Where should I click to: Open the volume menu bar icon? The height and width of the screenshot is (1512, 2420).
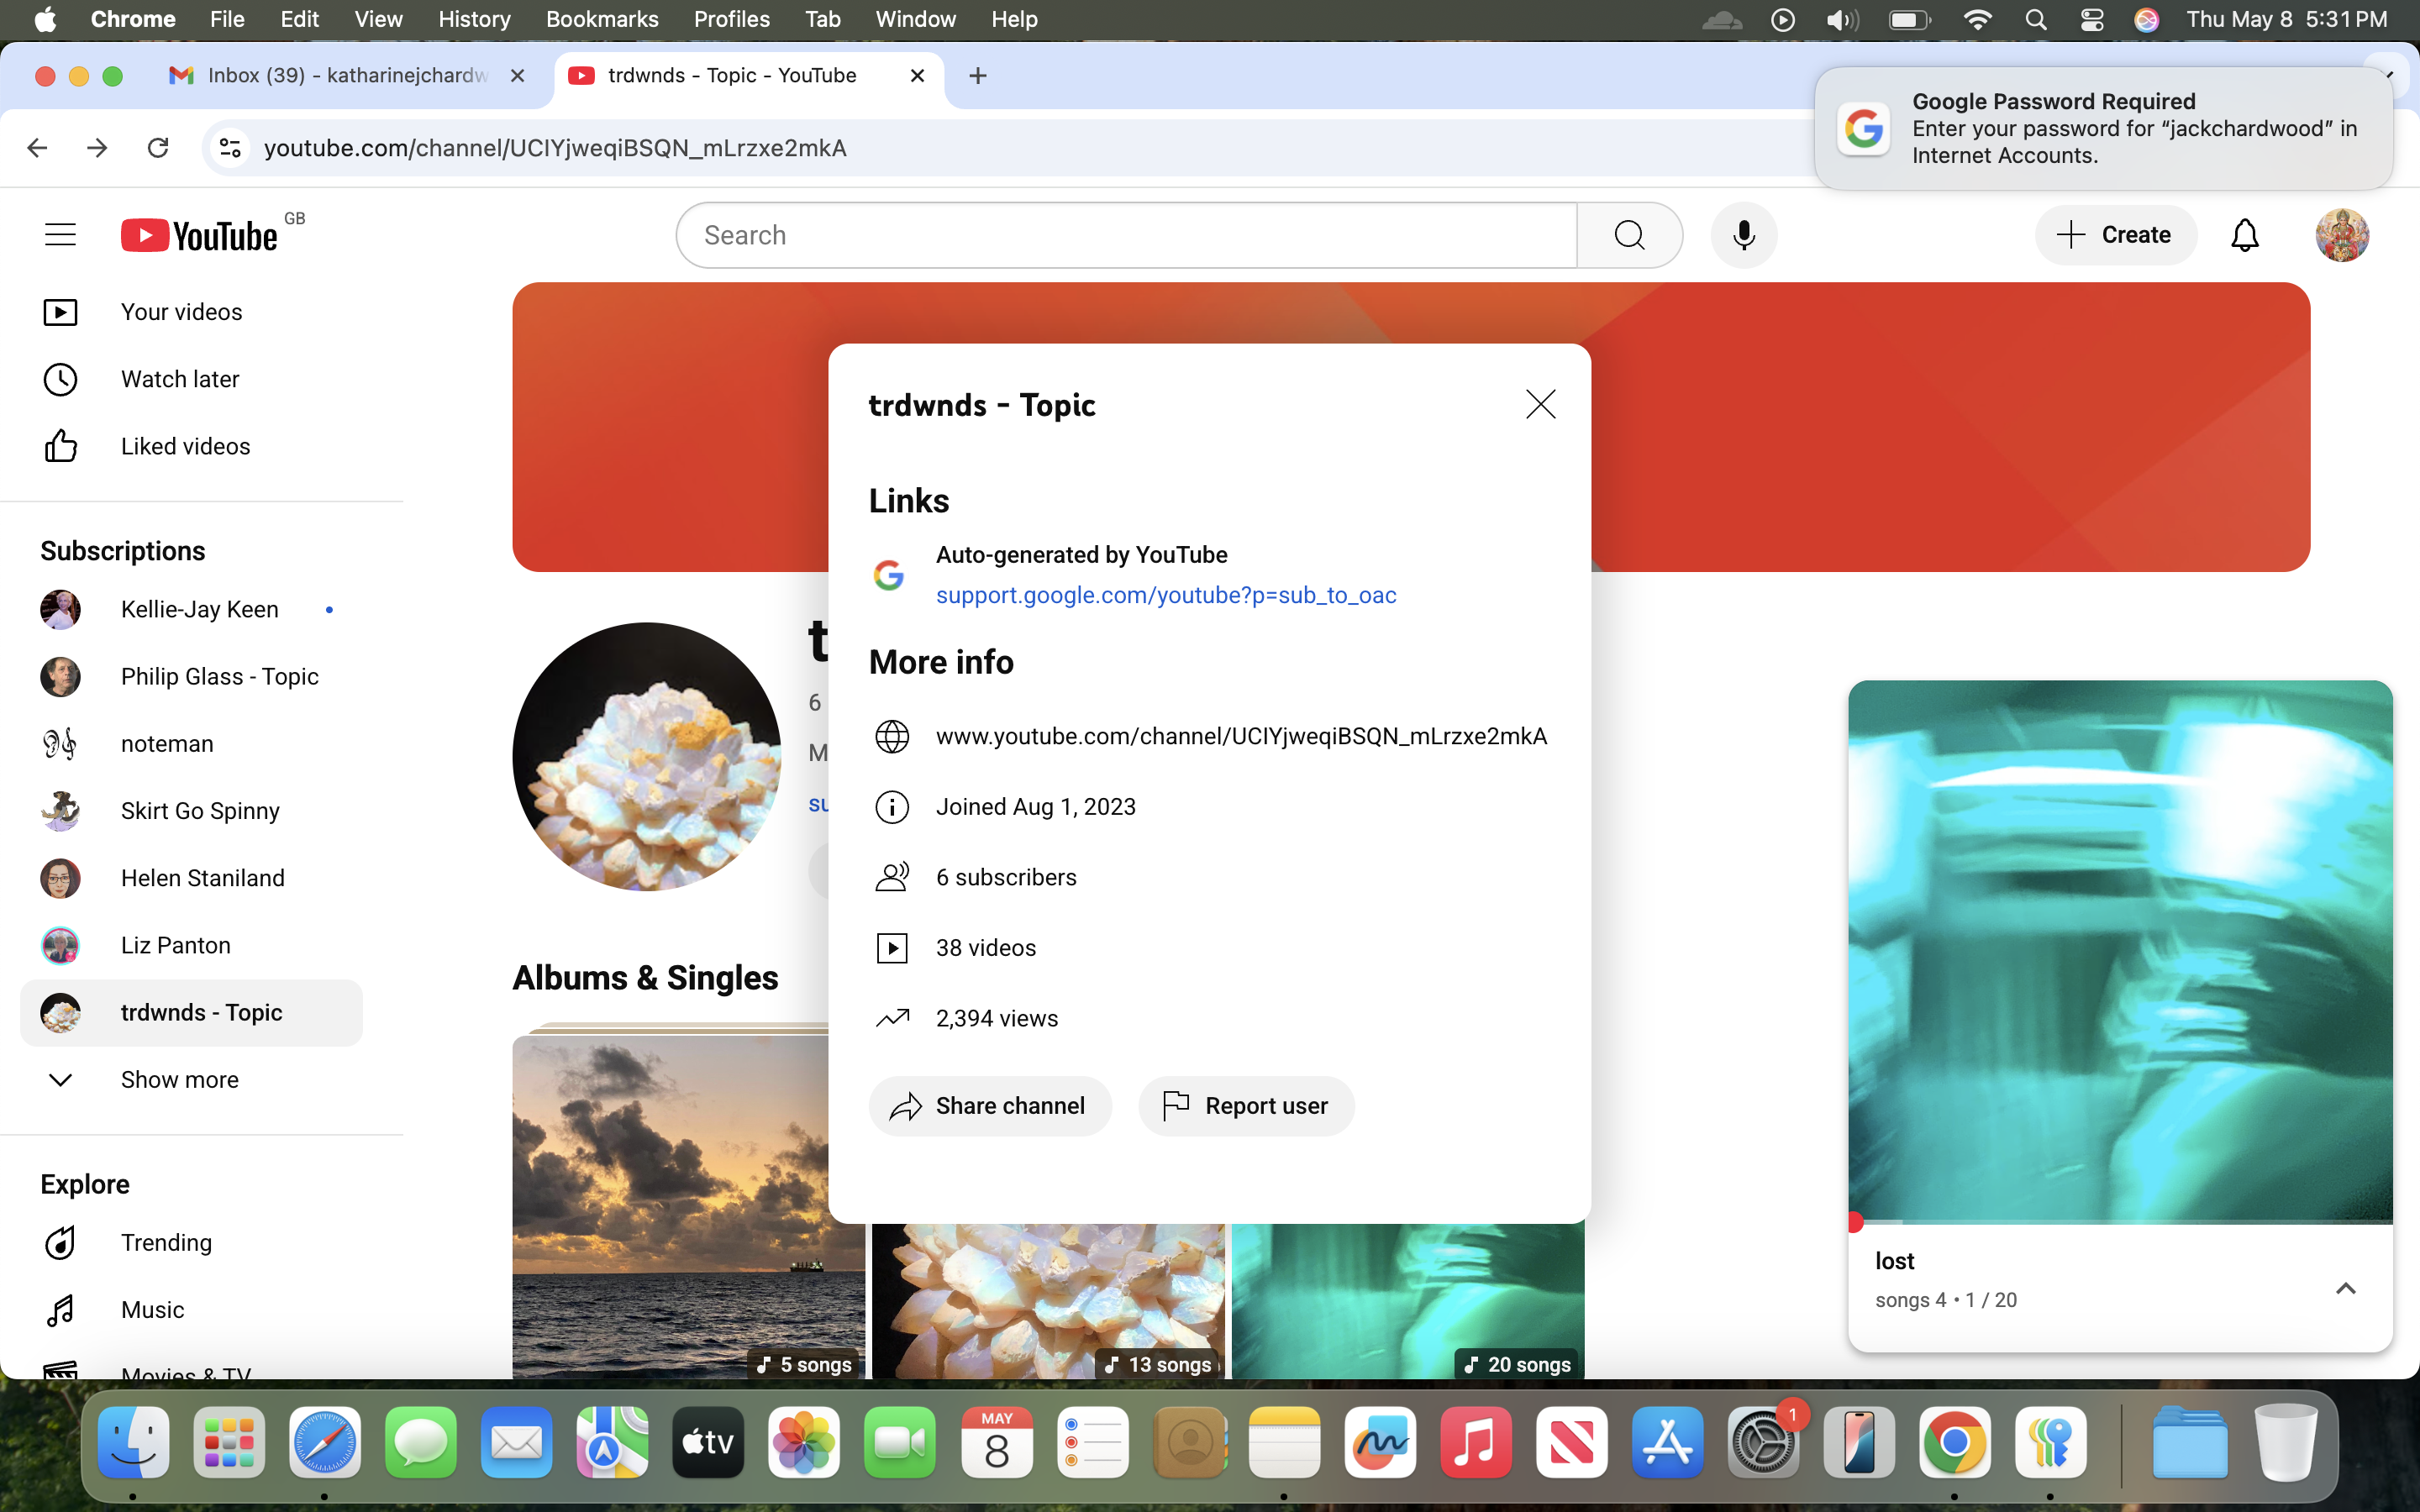[x=1842, y=19]
